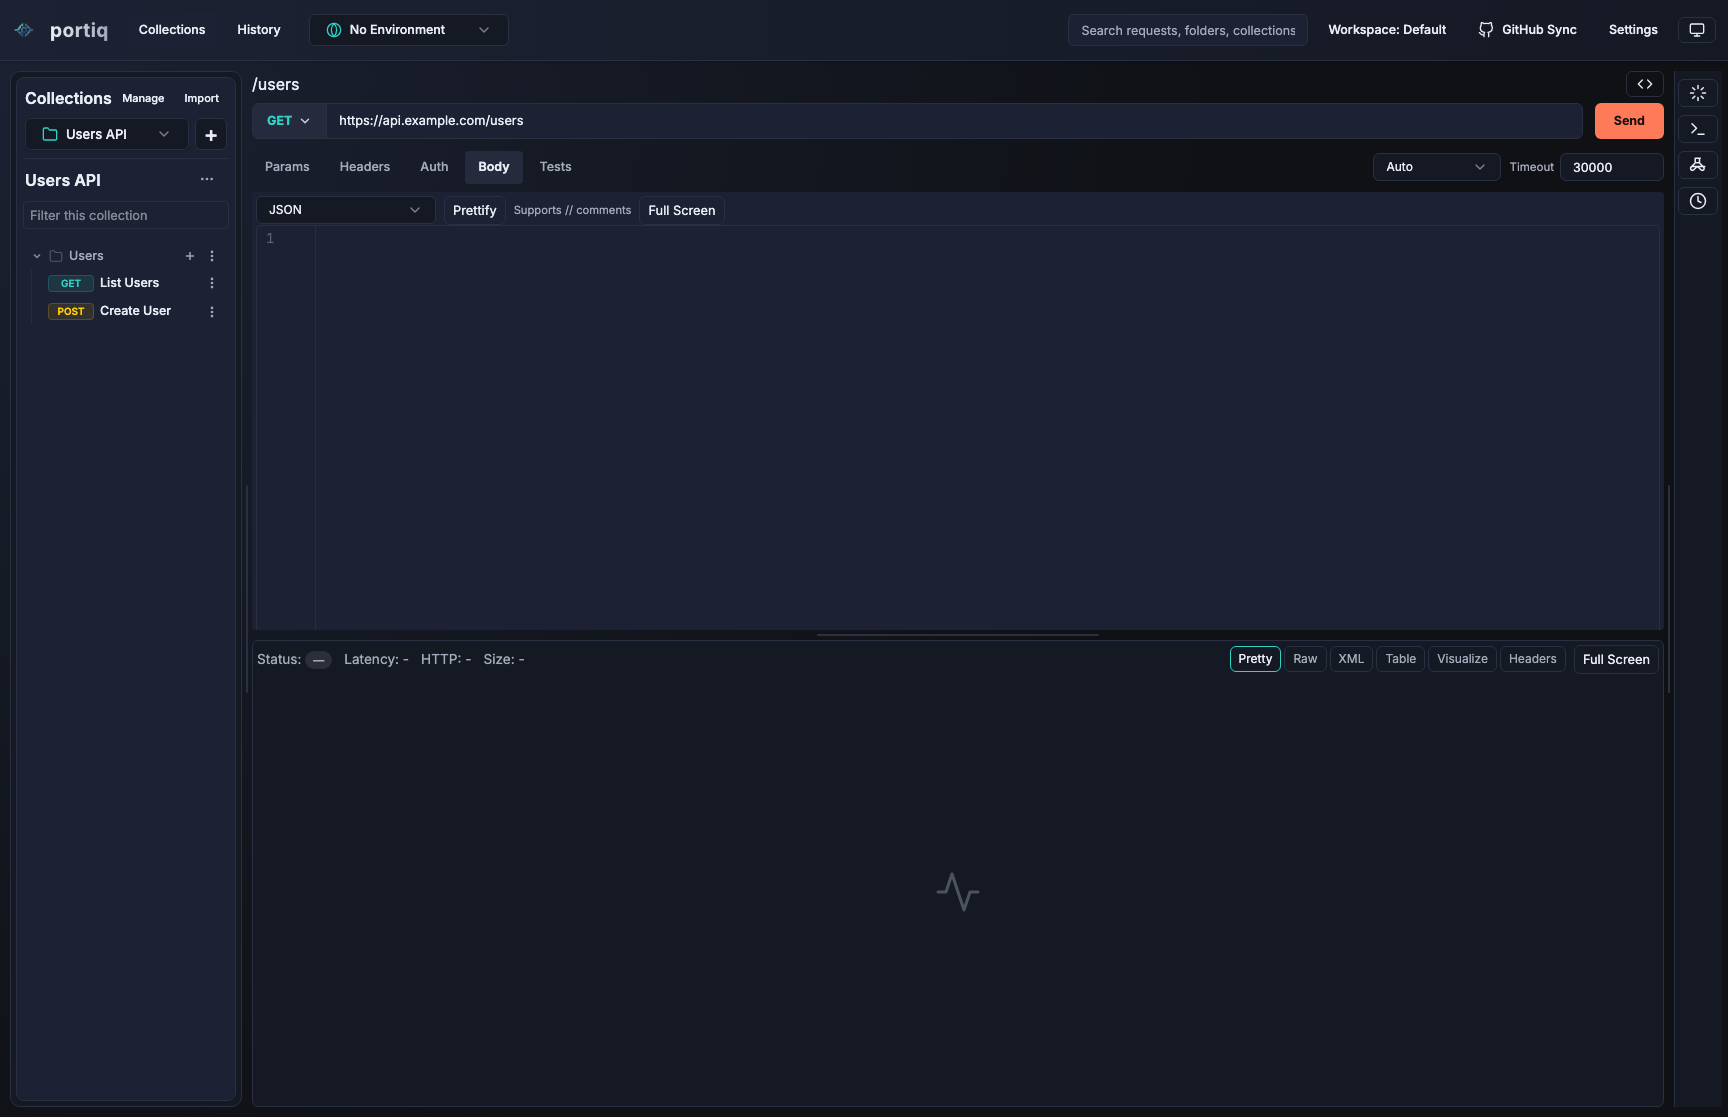Image resolution: width=1728 pixels, height=1117 pixels.
Task: Click Workspace: Default
Action: [x=1387, y=30]
